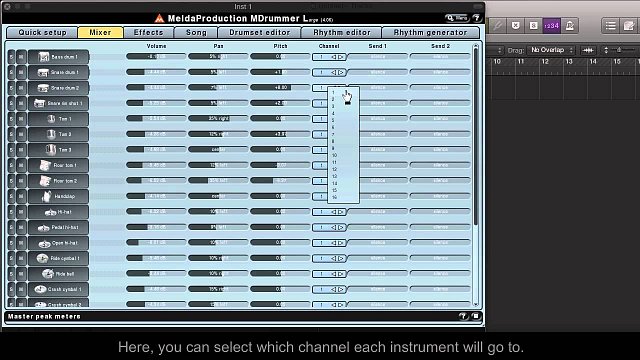The width and height of the screenshot is (640, 360).
Task: Open the Hi-hat channel selector
Action: point(329,212)
